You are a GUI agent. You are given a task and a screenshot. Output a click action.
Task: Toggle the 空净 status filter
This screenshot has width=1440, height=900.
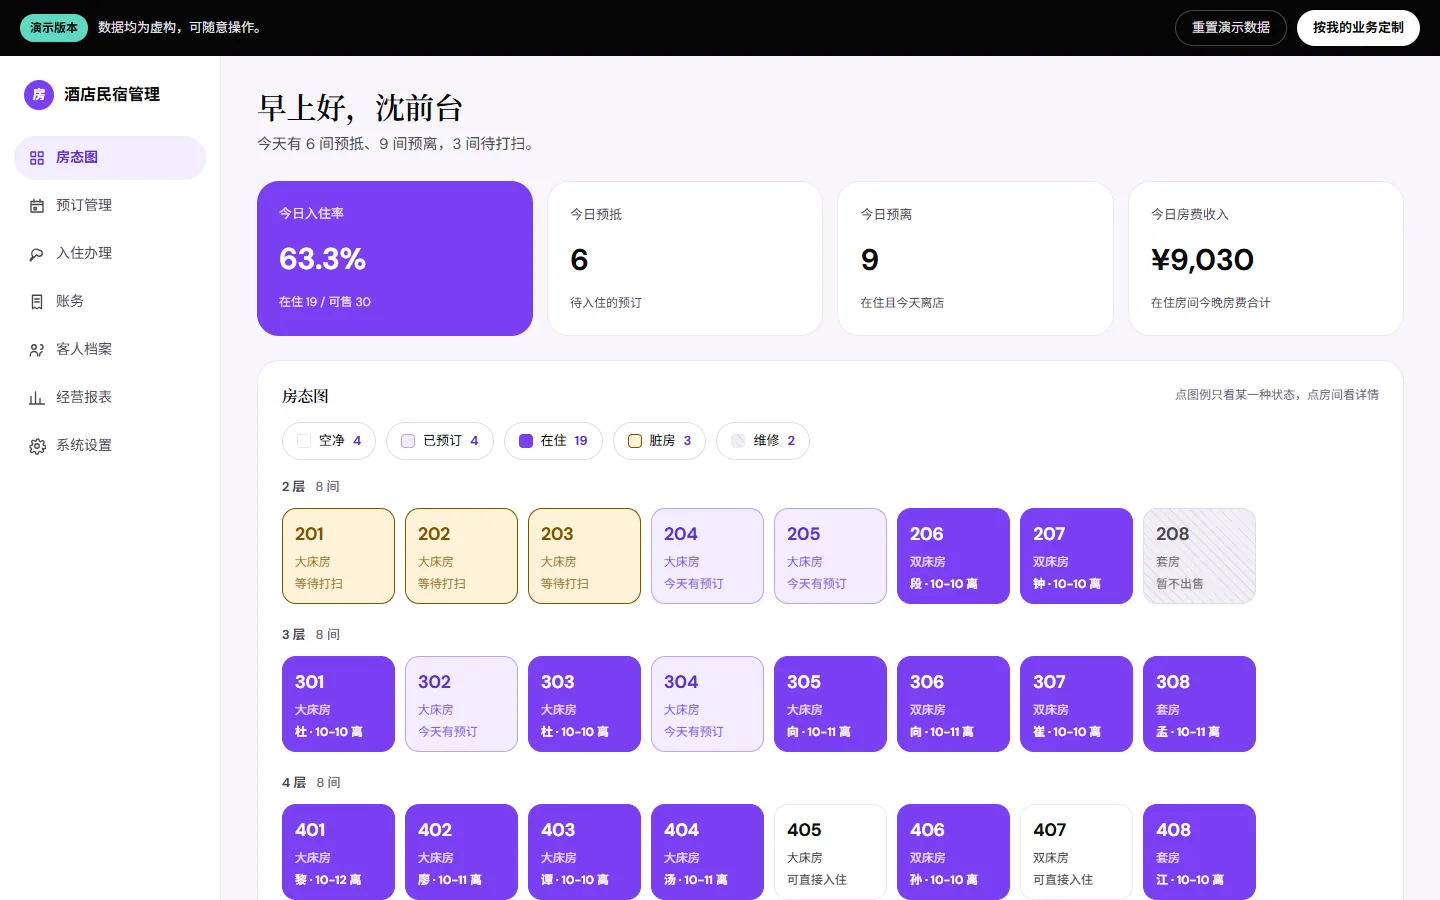pos(329,441)
